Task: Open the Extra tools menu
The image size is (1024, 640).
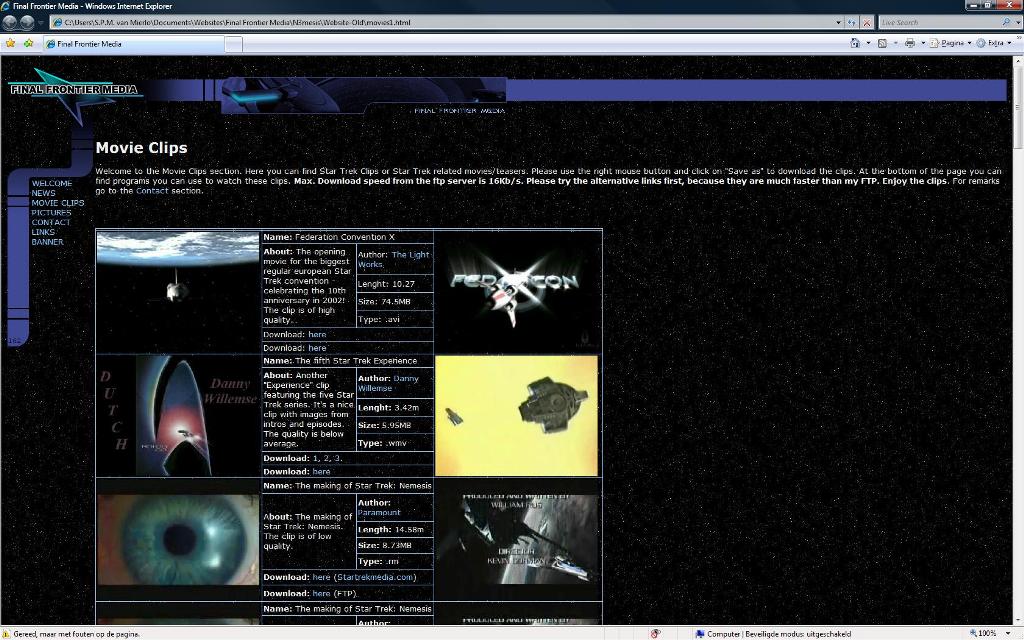Action: (994, 43)
